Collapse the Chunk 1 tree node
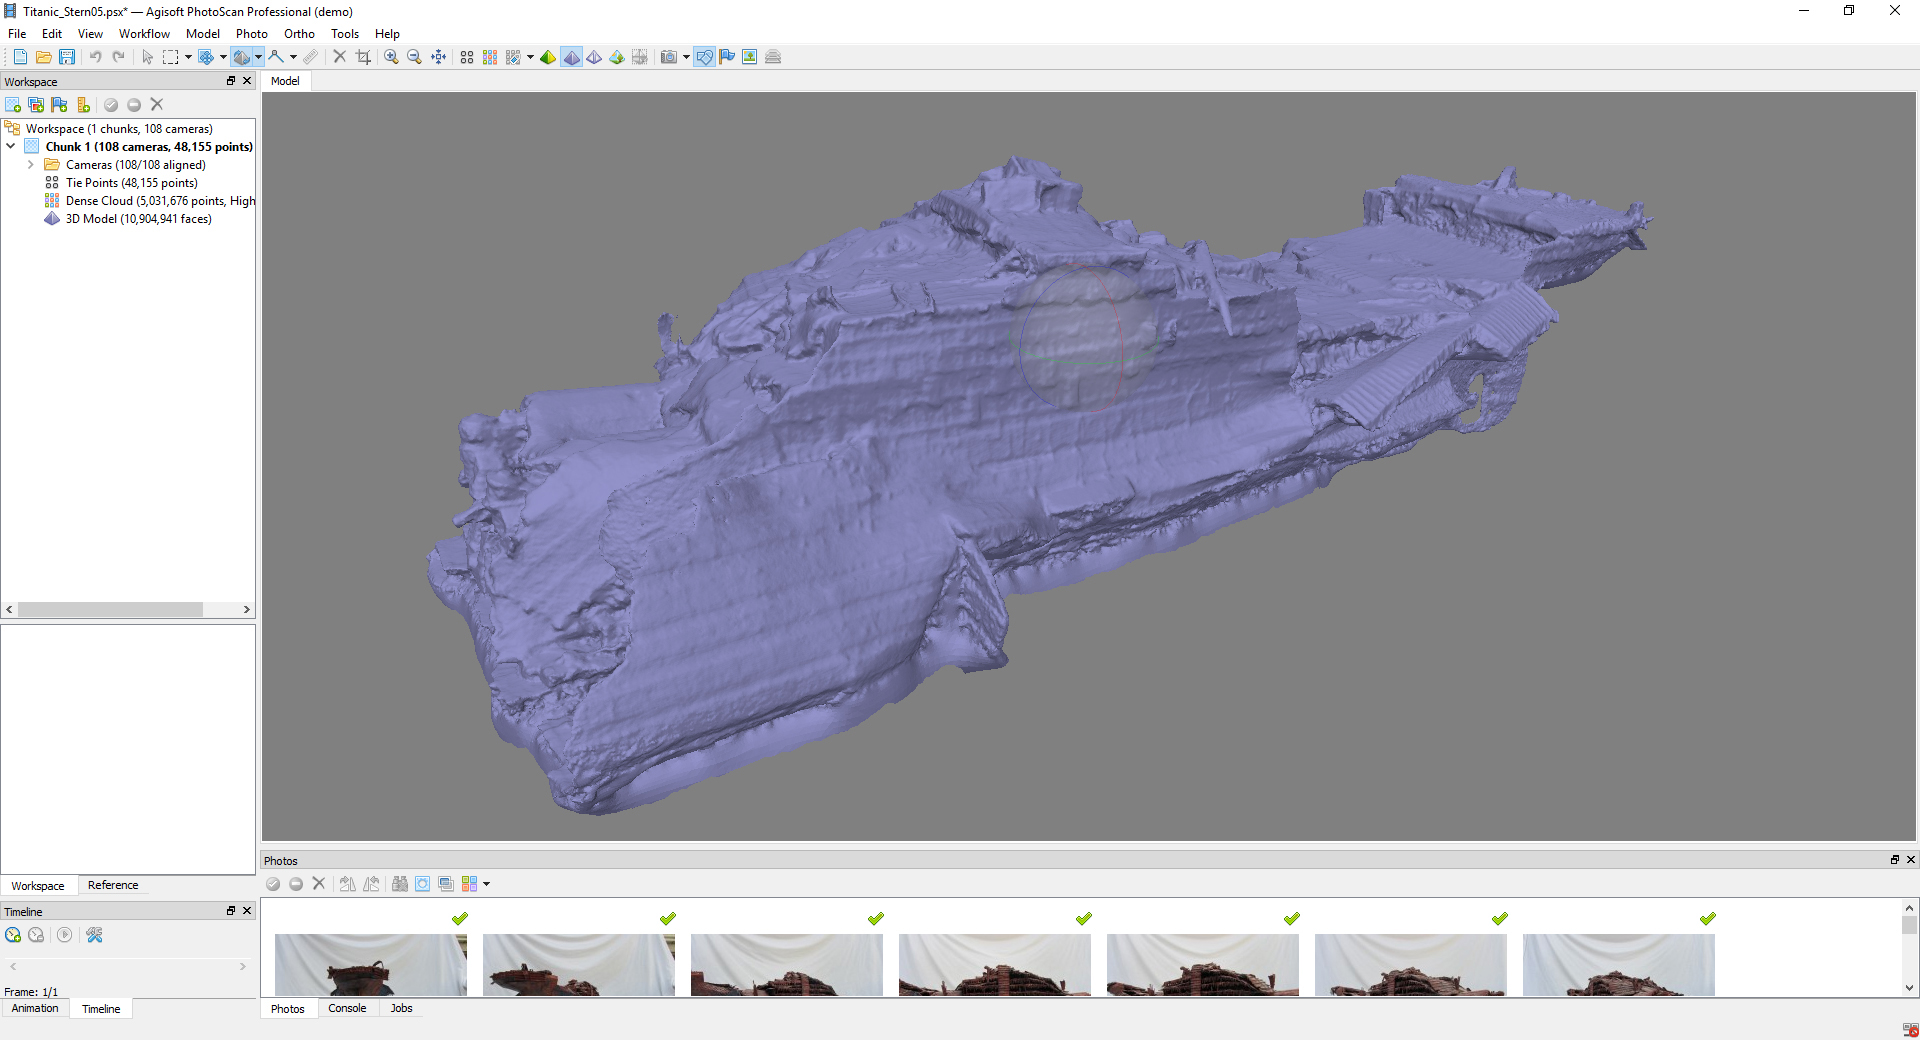 (11, 147)
